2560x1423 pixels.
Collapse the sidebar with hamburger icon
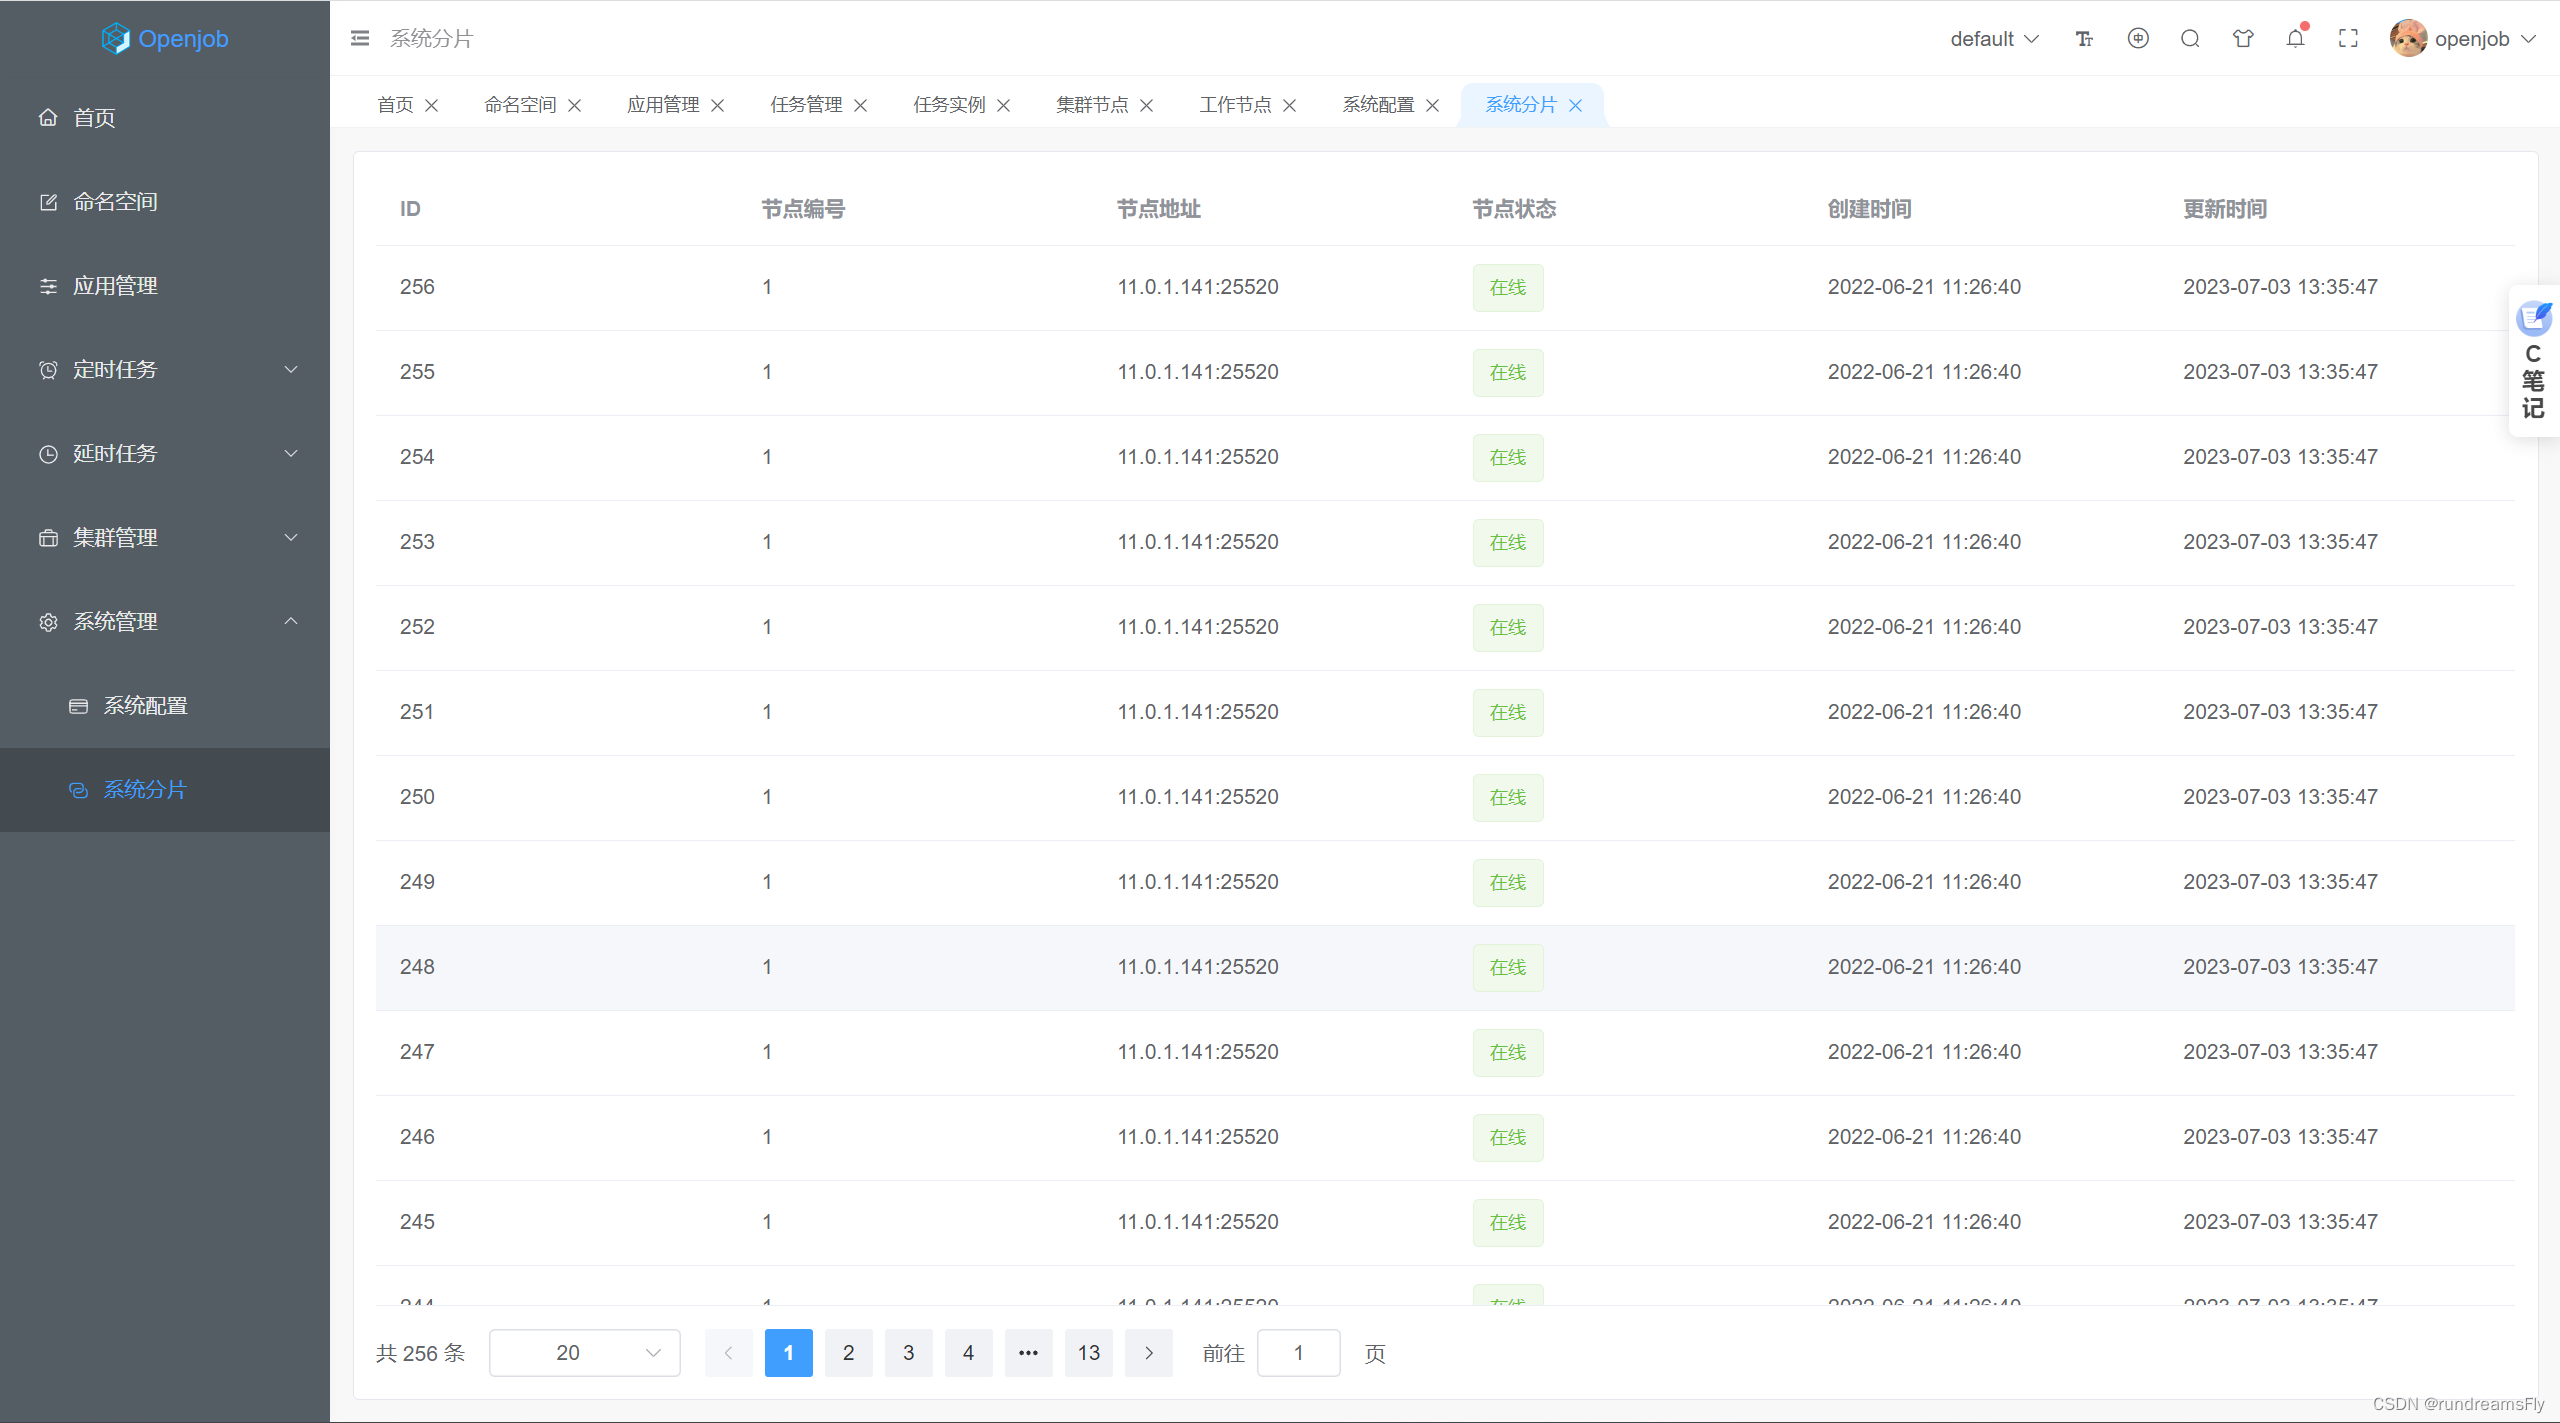pos(360,38)
